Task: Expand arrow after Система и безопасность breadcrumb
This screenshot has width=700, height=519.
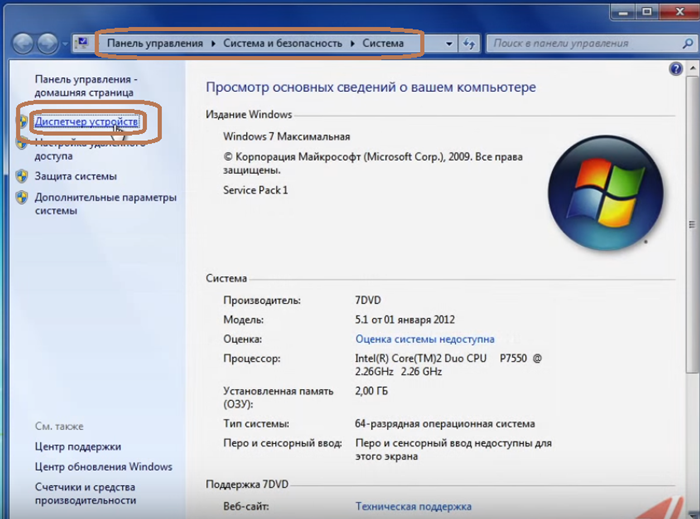Action: coord(352,44)
